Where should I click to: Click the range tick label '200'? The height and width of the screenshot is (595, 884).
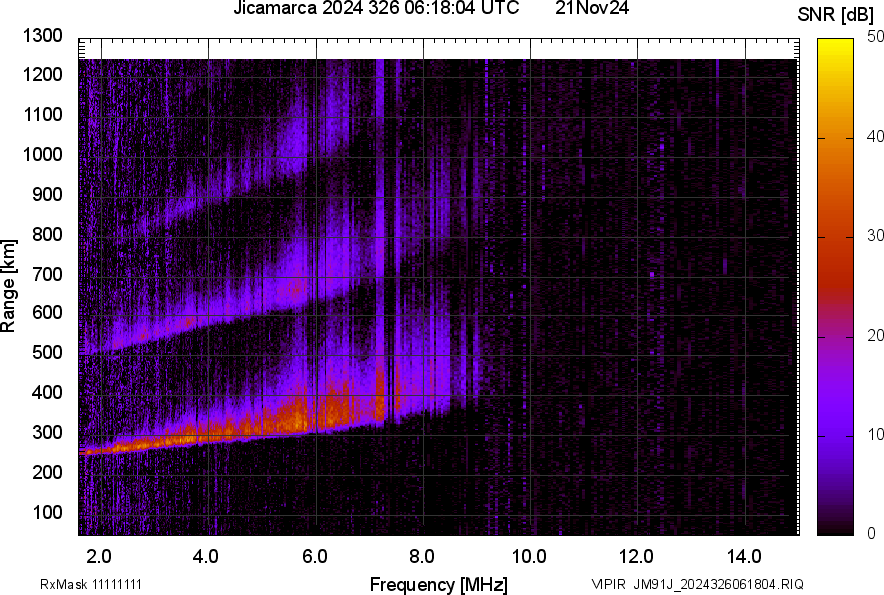(x=47, y=471)
